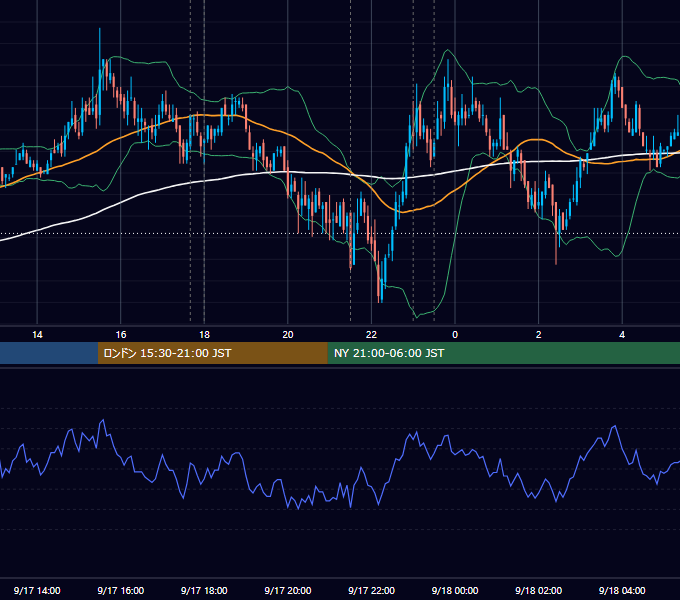The height and width of the screenshot is (600, 680).
Task: Click the 16 hour label on chart axis
Action: tap(121, 335)
